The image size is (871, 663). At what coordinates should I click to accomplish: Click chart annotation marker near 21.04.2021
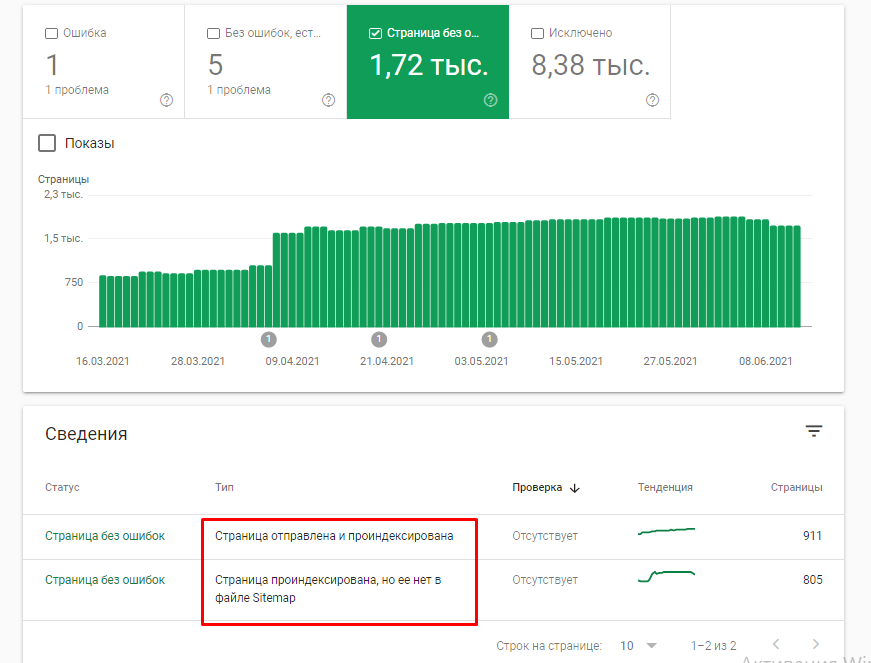point(378,339)
